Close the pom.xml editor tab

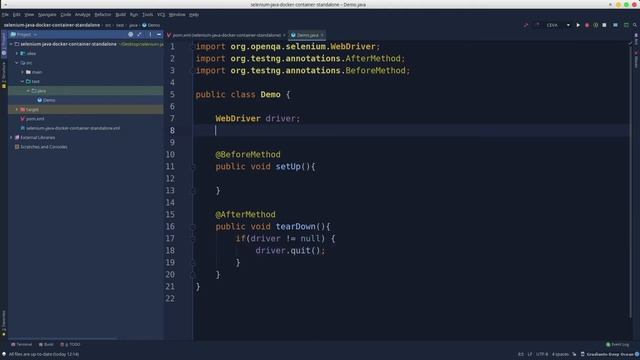coord(284,35)
